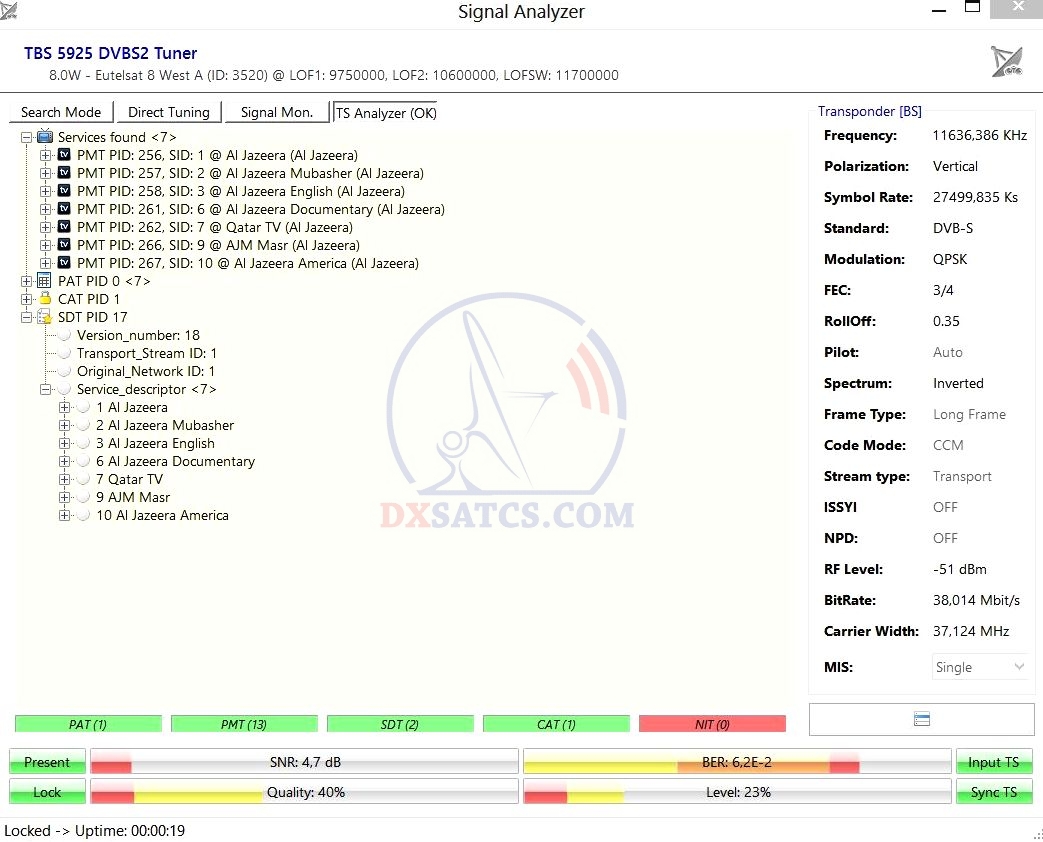Click the Level 23% bar
Screen dimensions: 1043x842
click(737, 791)
